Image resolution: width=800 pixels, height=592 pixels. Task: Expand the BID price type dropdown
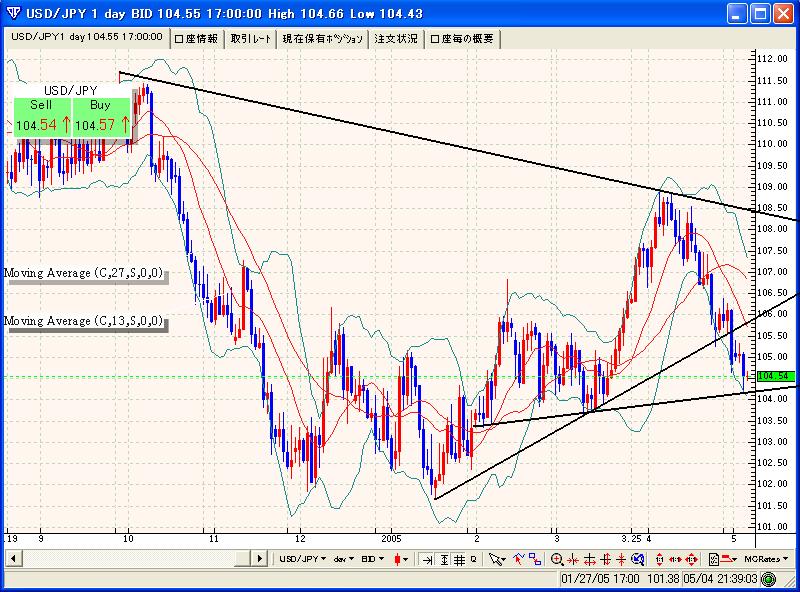pyautogui.click(x=373, y=559)
